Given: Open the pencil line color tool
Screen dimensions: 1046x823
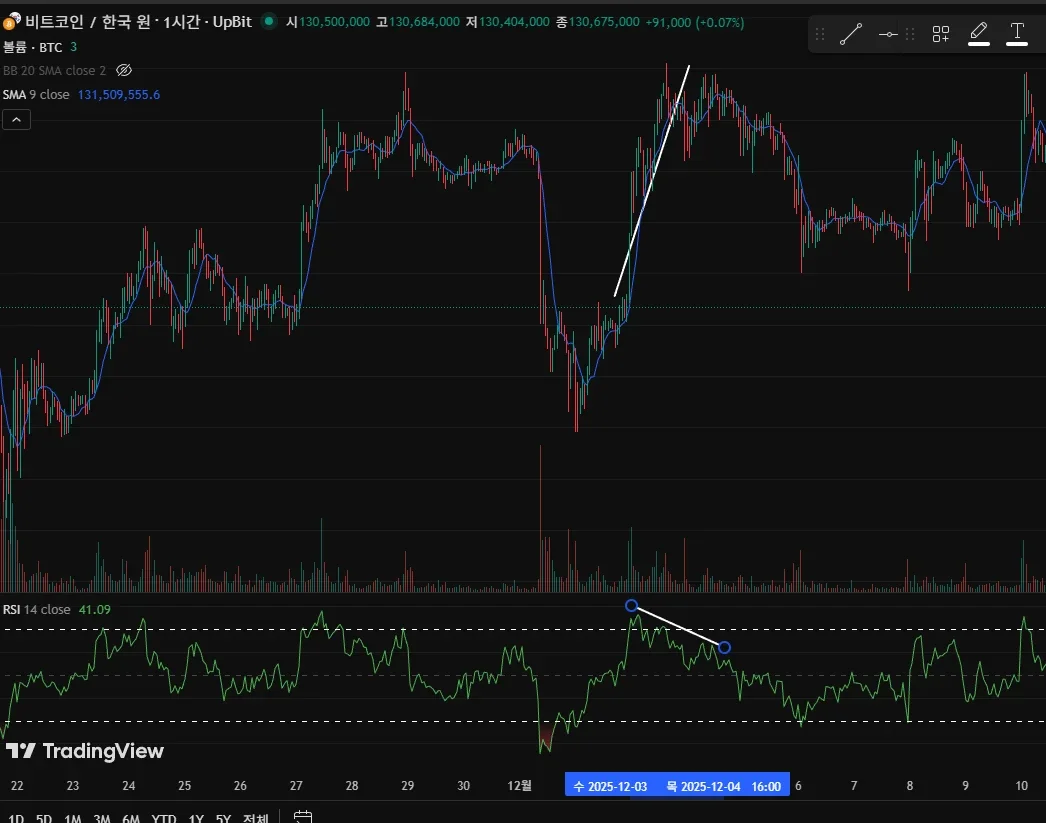Looking at the screenshot, I should [979, 33].
